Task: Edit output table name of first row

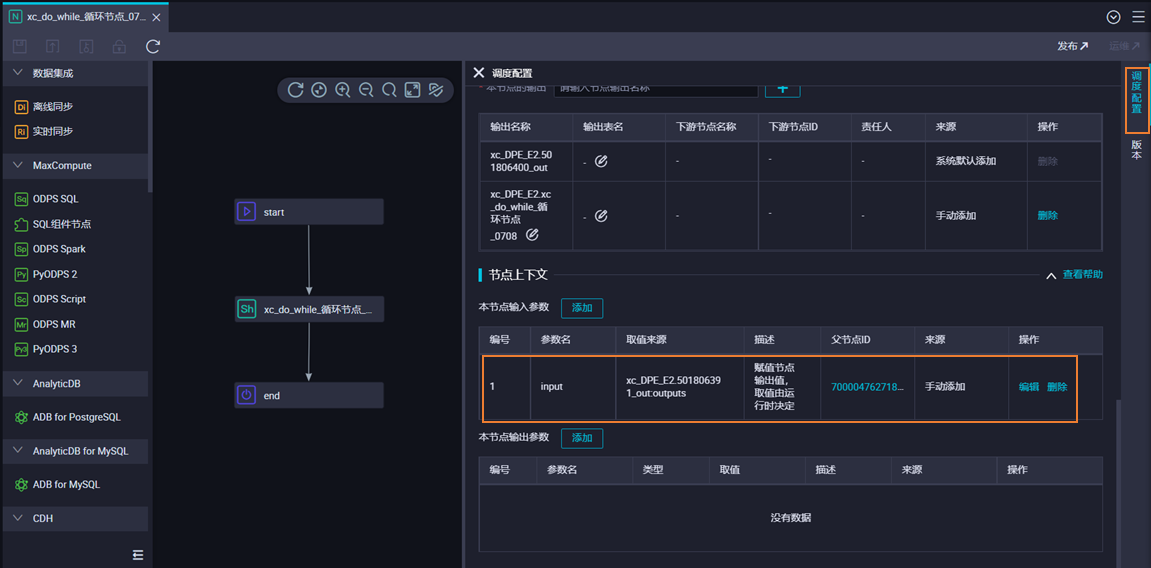Action: [x=601, y=161]
